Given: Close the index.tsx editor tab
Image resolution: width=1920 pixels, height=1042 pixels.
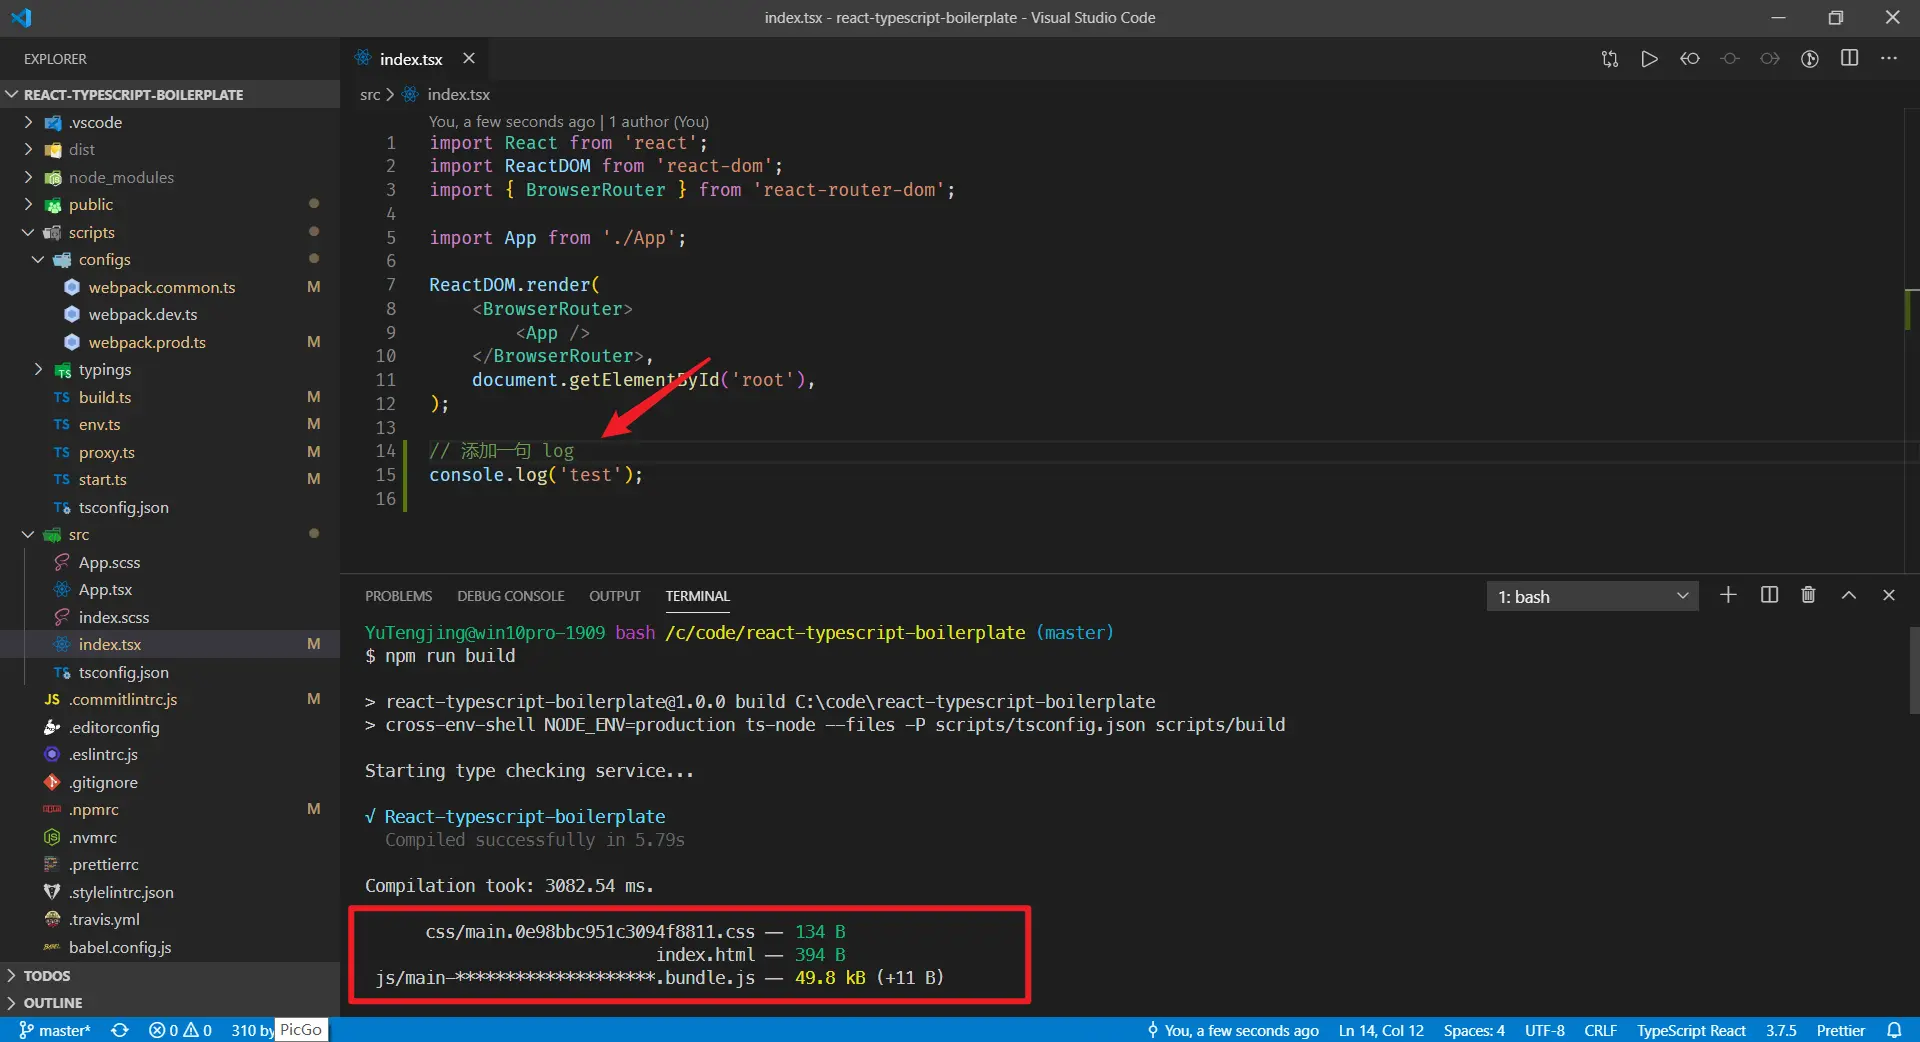Looking at the screenshot, I should click(469, 59).
